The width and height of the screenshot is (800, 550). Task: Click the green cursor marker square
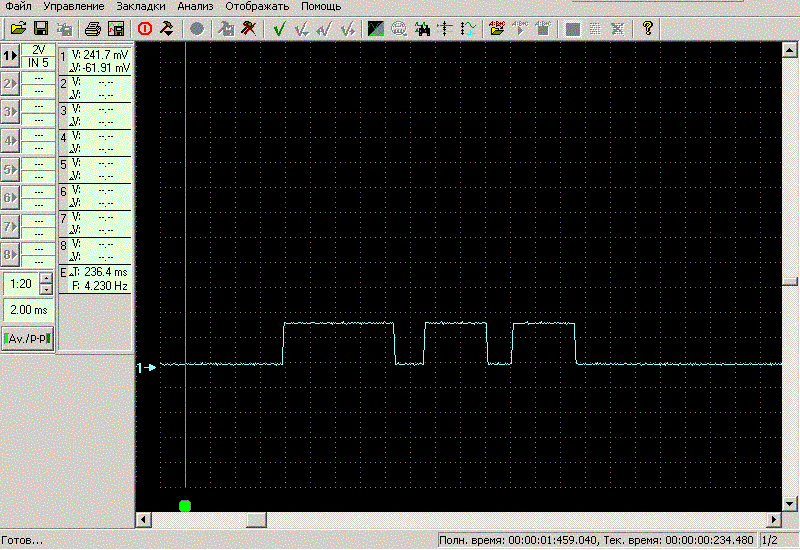tap(185, 506)
